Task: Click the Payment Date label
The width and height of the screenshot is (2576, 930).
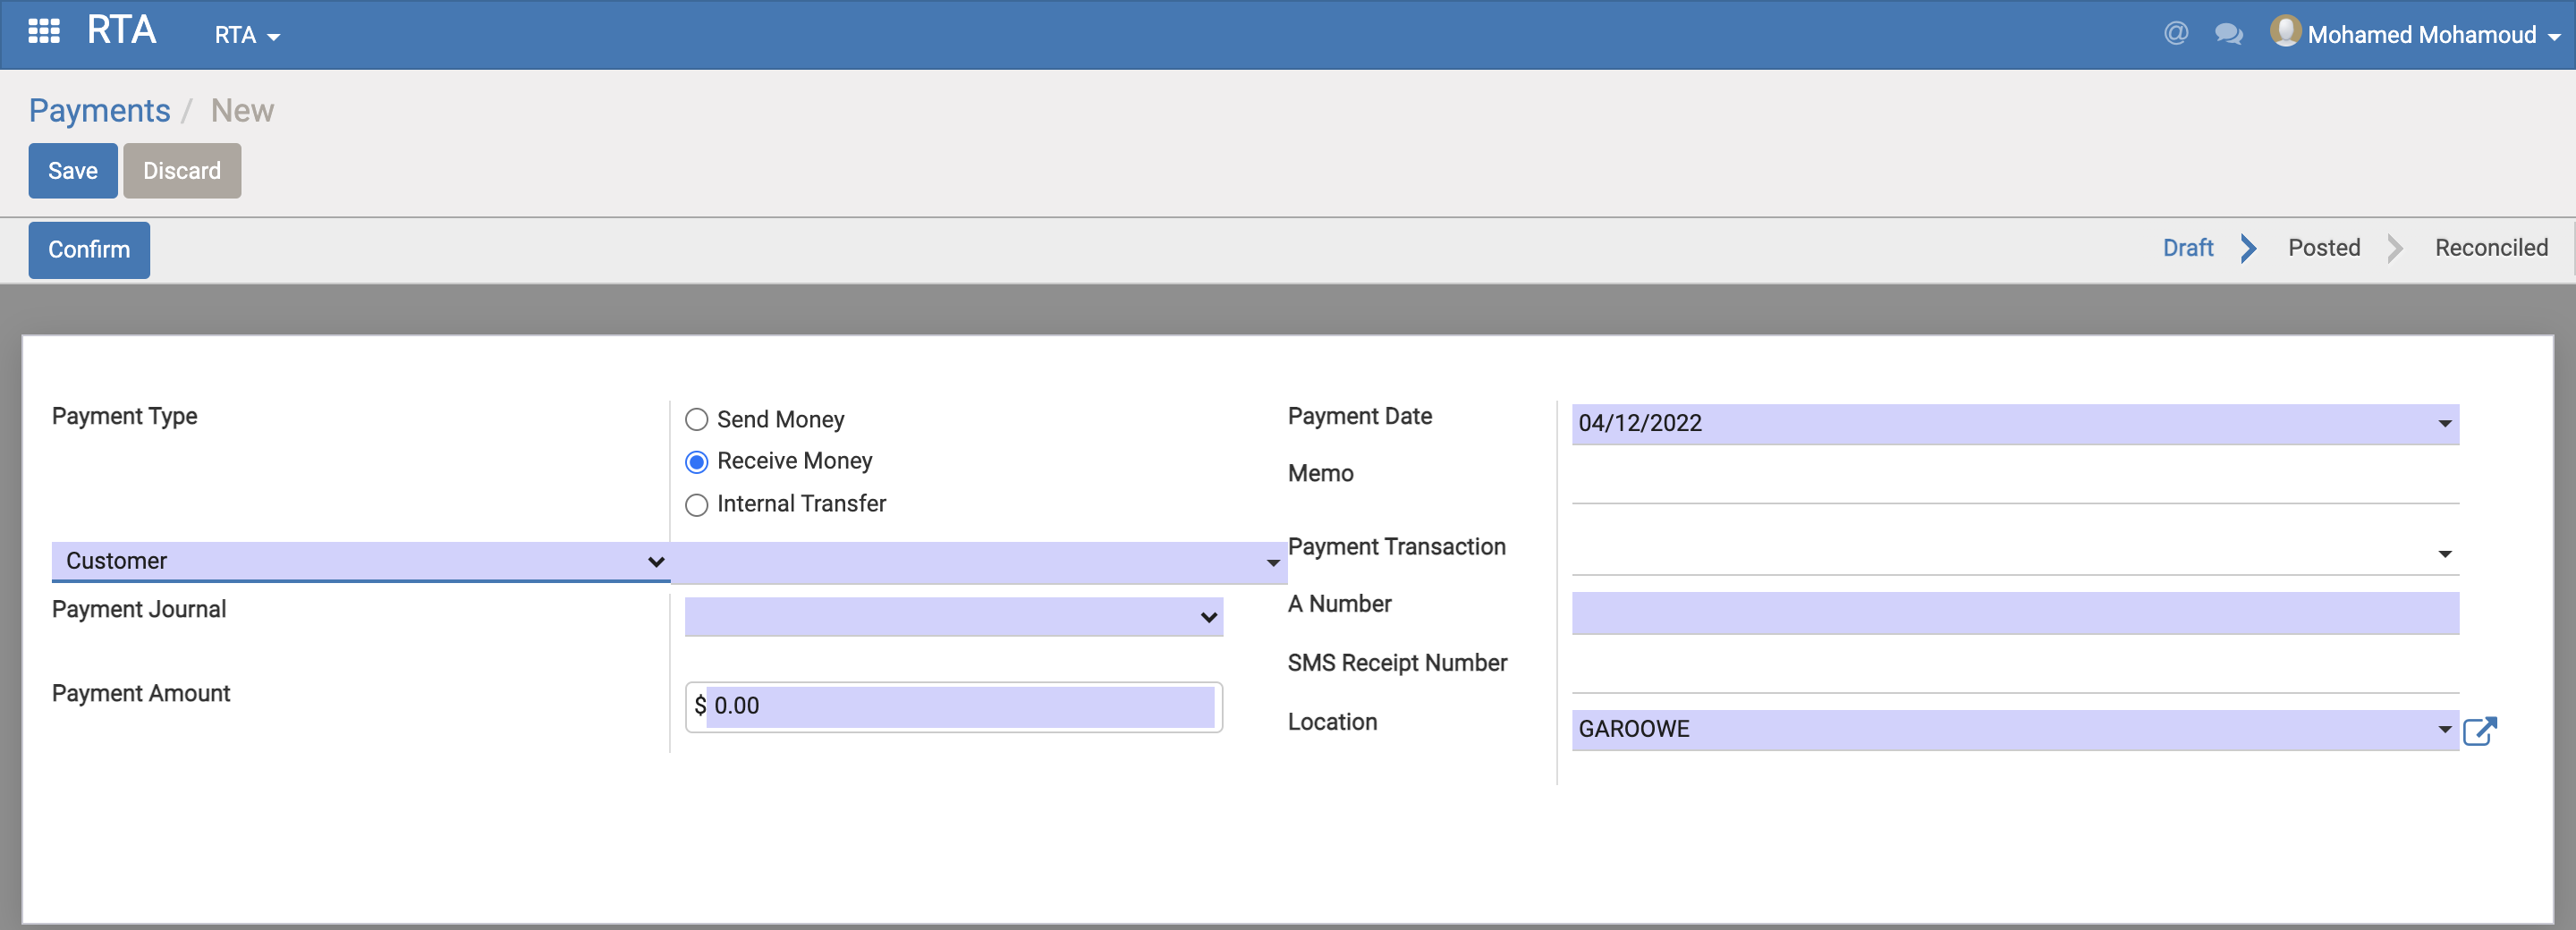Action: pyautogui.click(x=1360, y=417)
